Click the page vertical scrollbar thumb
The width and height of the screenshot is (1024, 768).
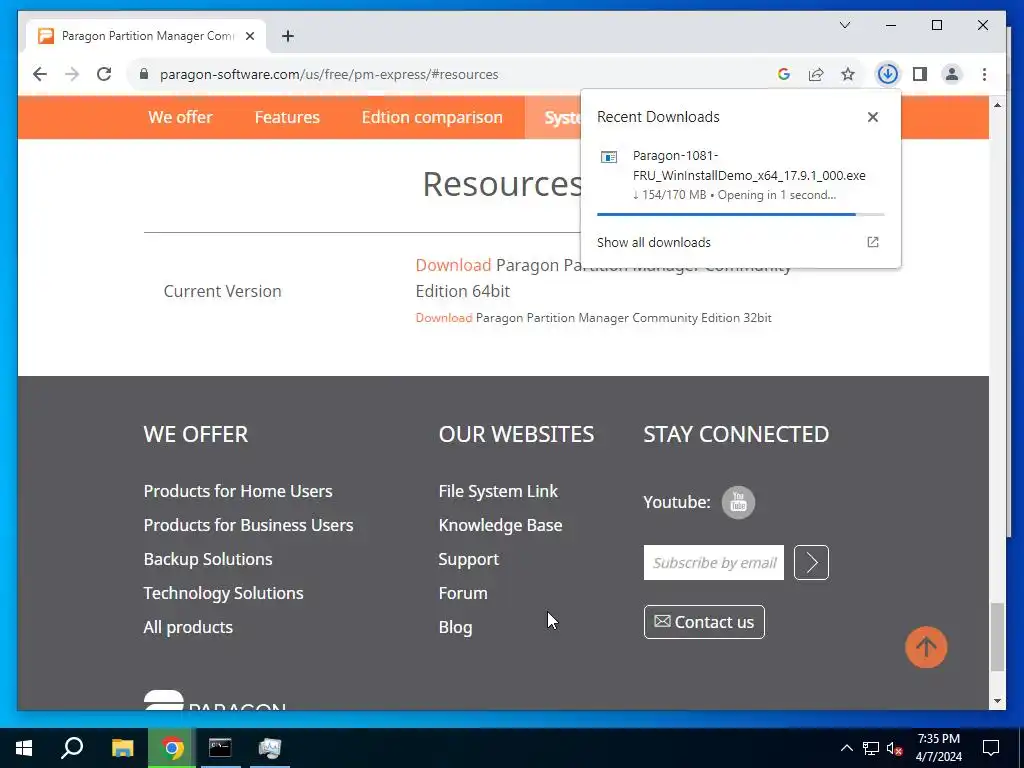pos(997,637)
